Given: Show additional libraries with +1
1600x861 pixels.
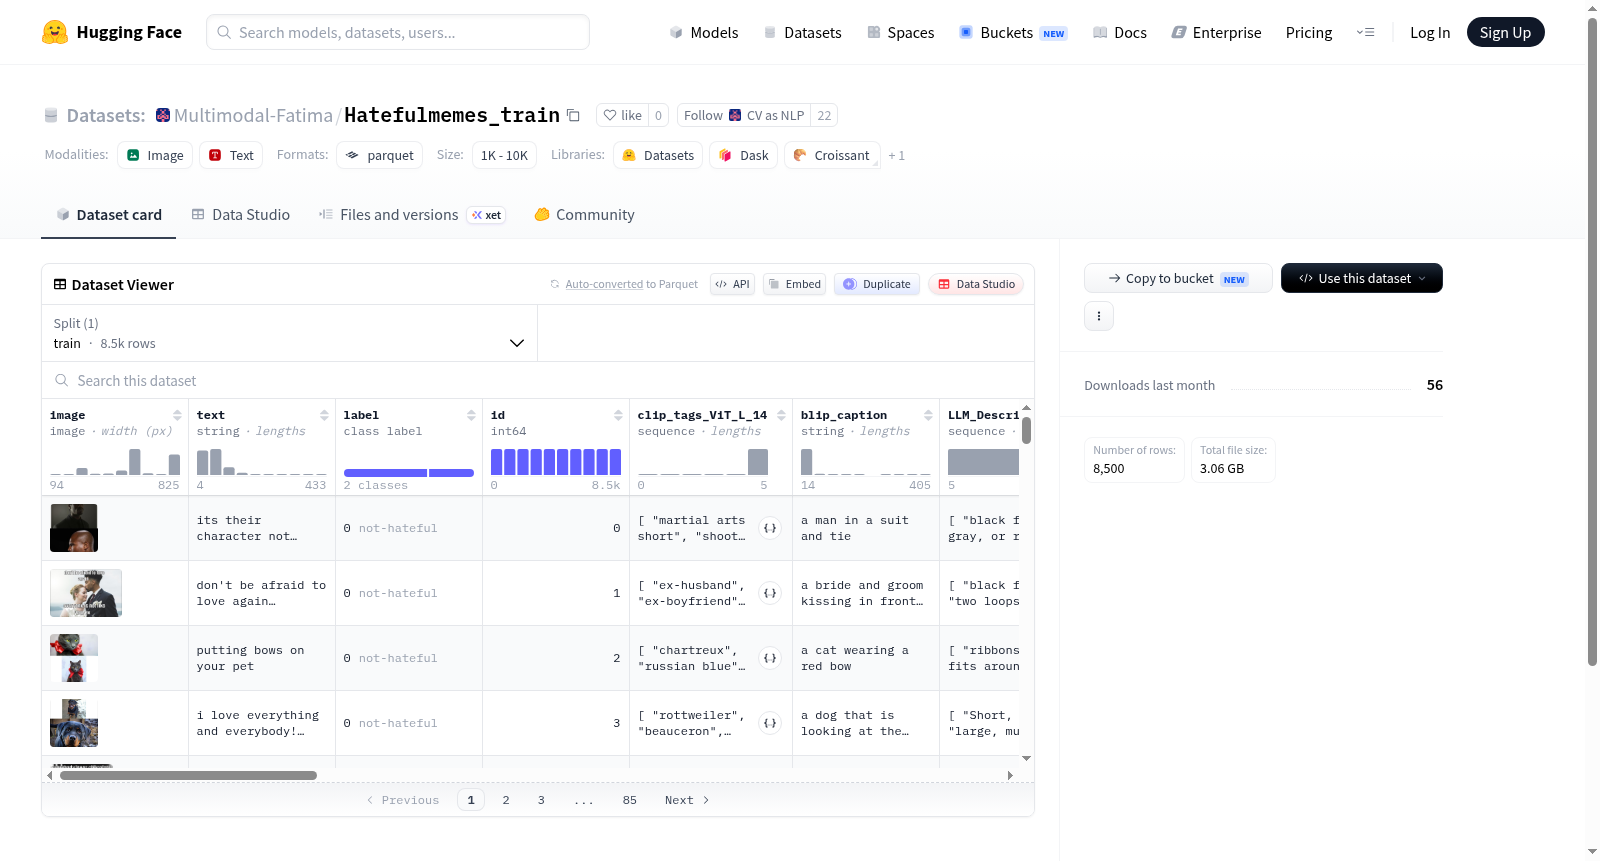Looking at the screenshot, I should click(x=896, y=156).
